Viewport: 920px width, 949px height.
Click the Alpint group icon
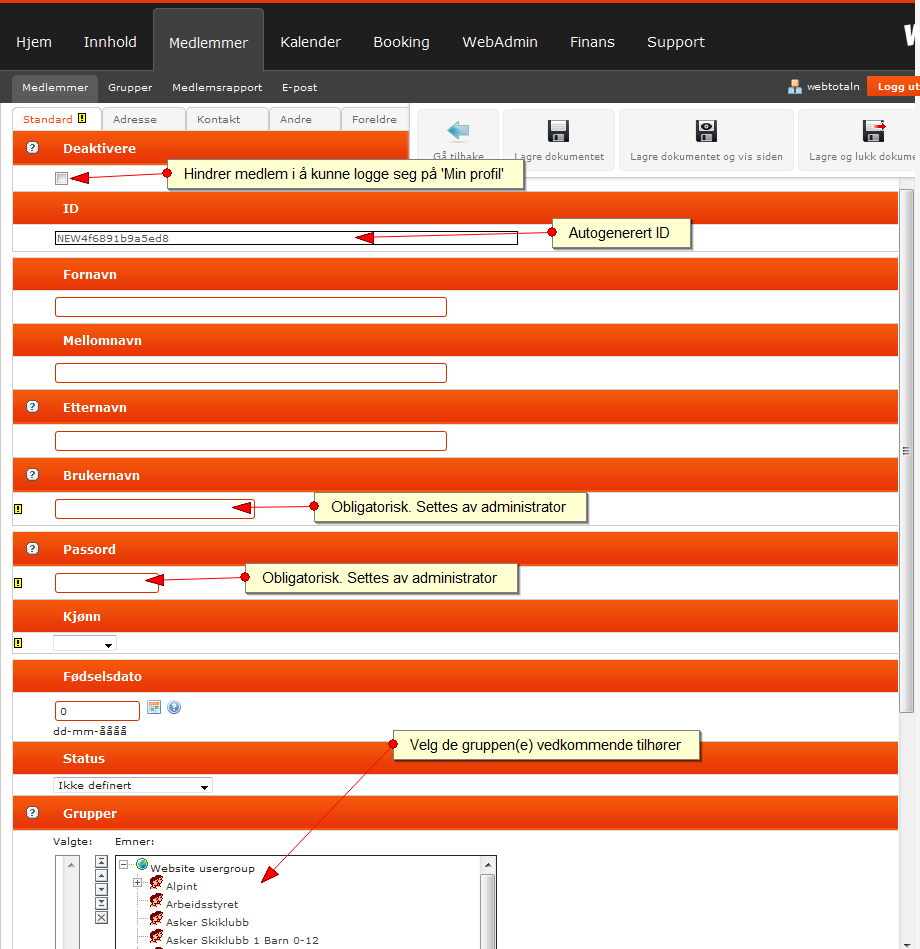[156, 883]
